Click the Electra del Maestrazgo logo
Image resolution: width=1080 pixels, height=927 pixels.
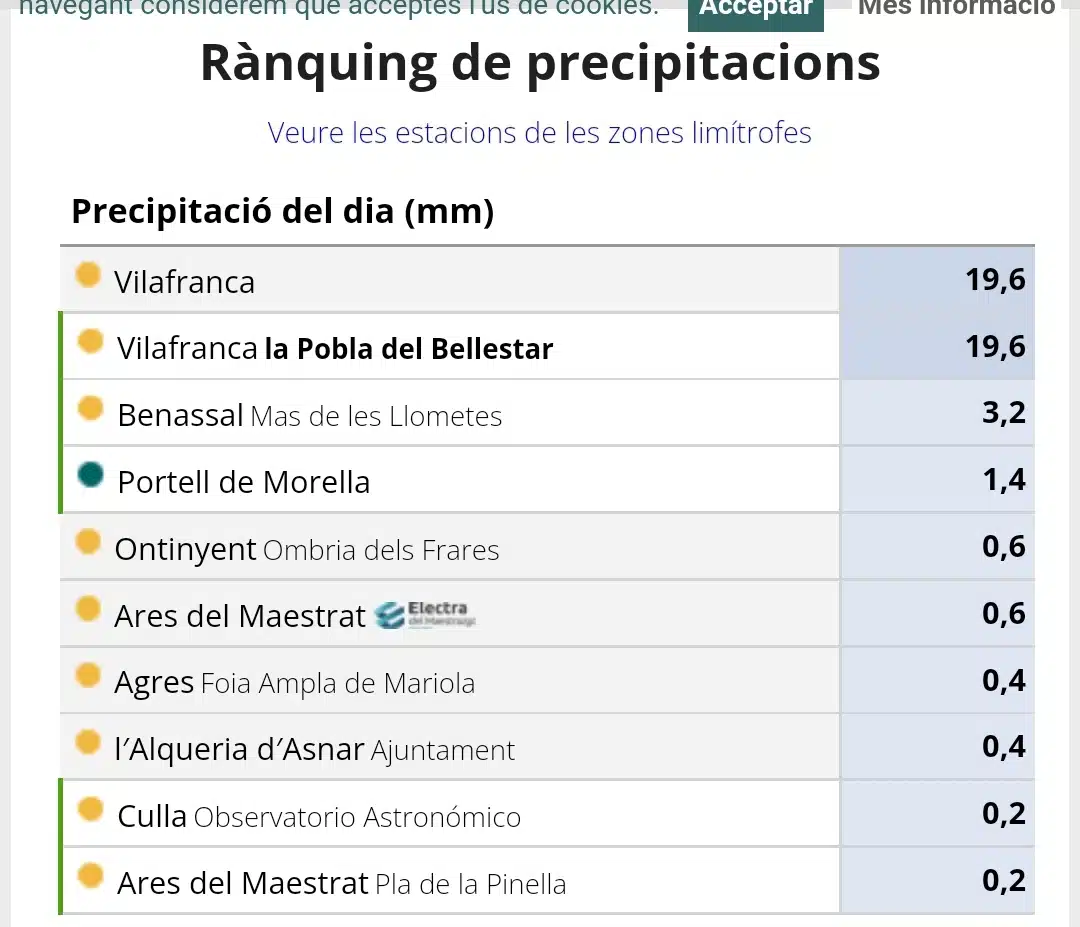coord(426,614)
